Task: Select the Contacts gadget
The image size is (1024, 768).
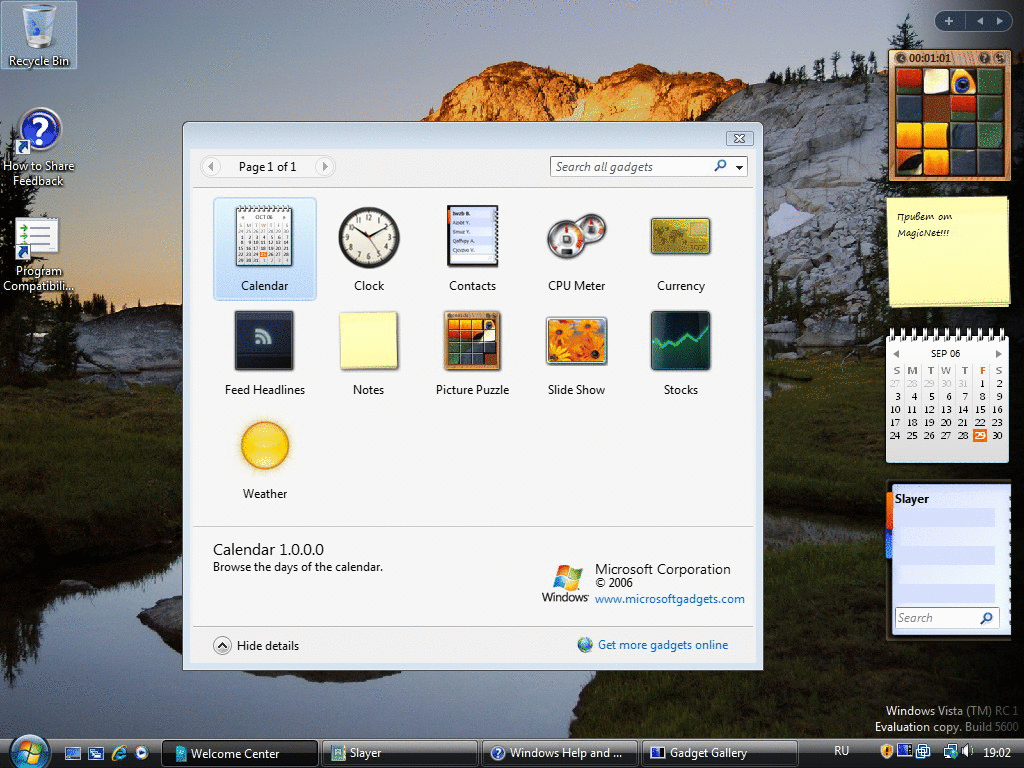Action: coord(472,249)
